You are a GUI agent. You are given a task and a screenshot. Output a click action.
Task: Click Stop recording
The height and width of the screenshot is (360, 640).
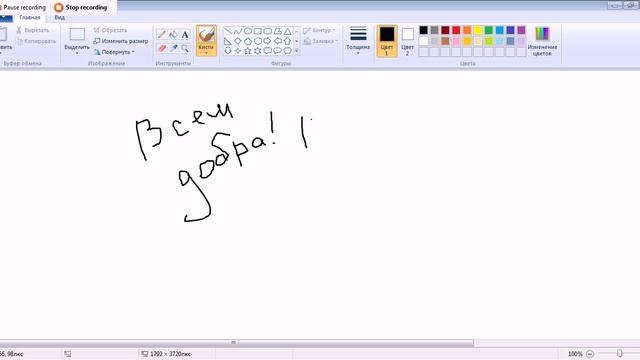(x=81, y=7)
